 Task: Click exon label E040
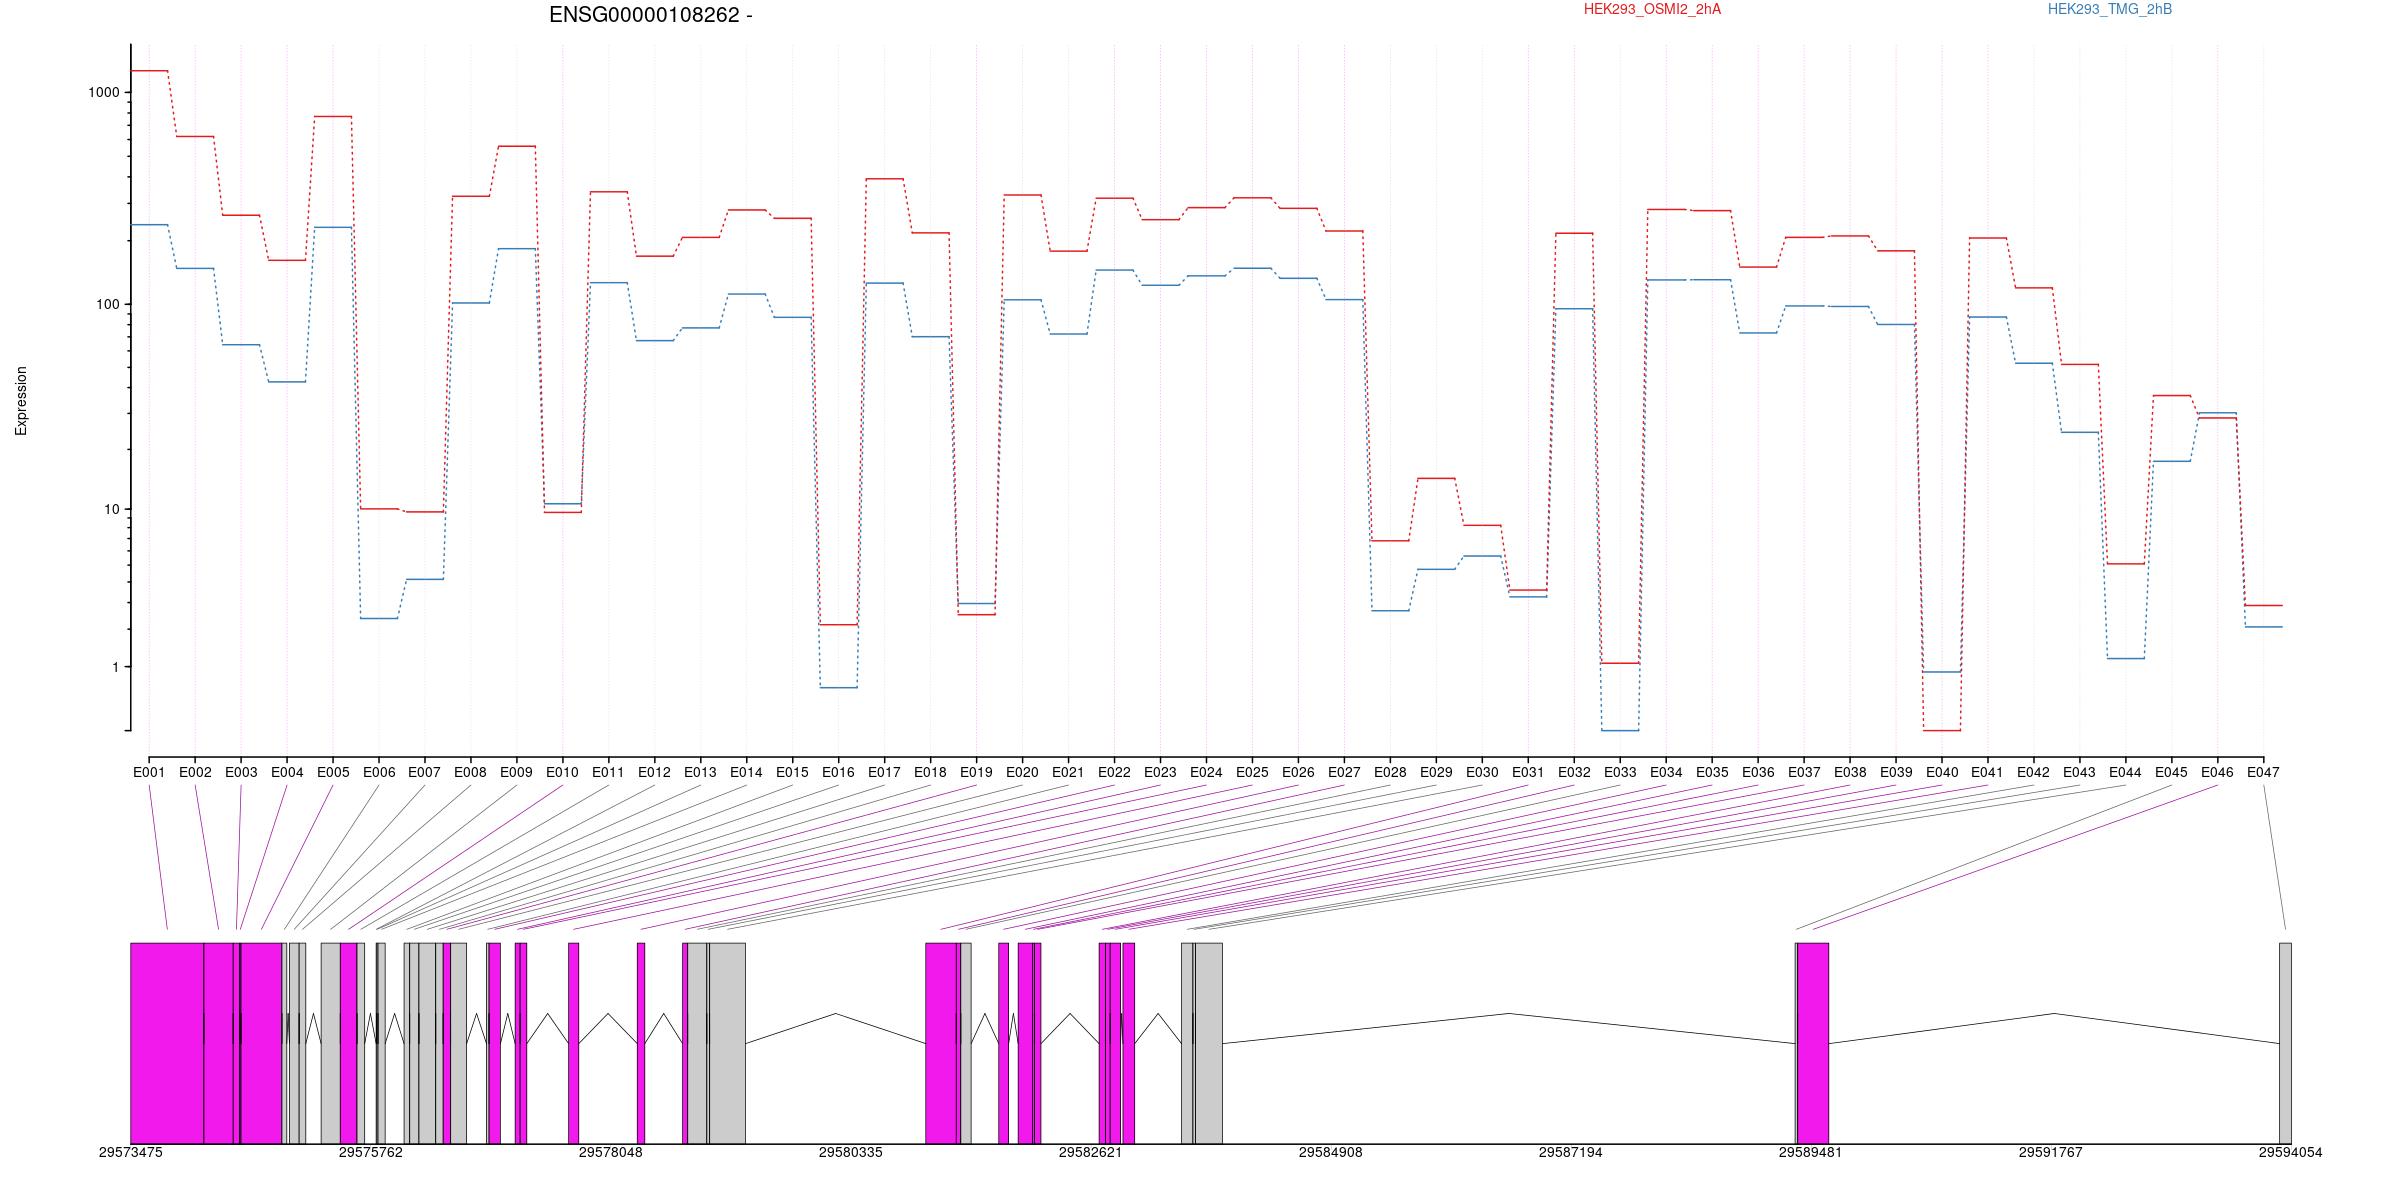[1943, 772]
